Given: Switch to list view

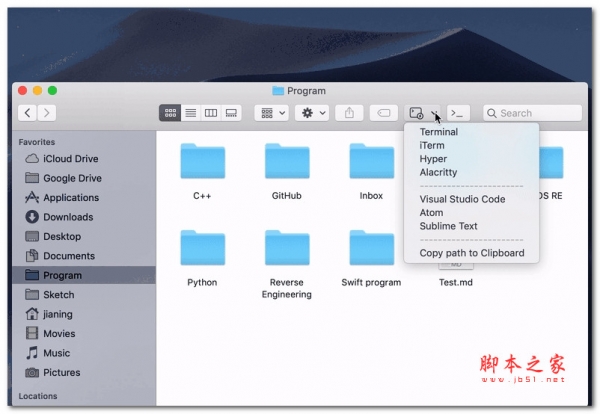Looking at the screenshot, I should [191, 113].
